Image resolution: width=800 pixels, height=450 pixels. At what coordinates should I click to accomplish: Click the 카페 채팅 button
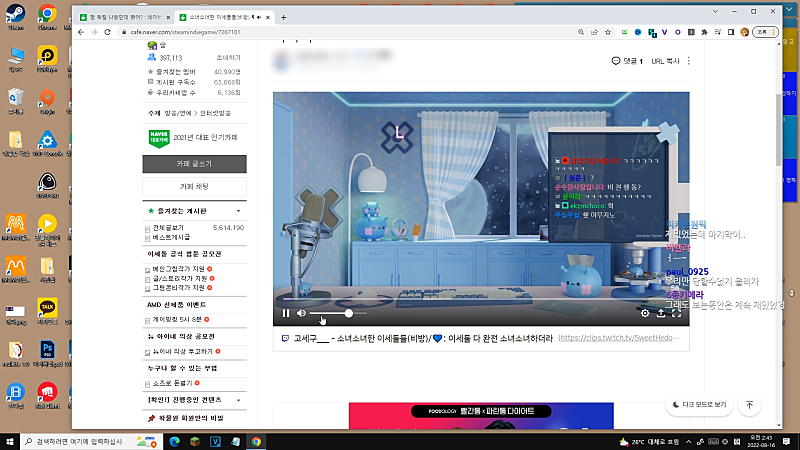point(194,187)
